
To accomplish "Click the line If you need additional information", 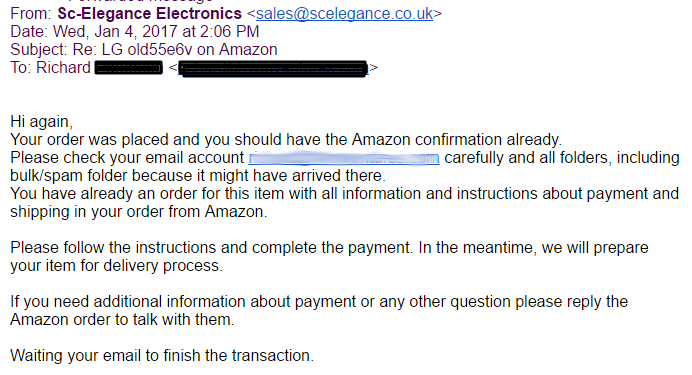I will [x=319, y=302].
